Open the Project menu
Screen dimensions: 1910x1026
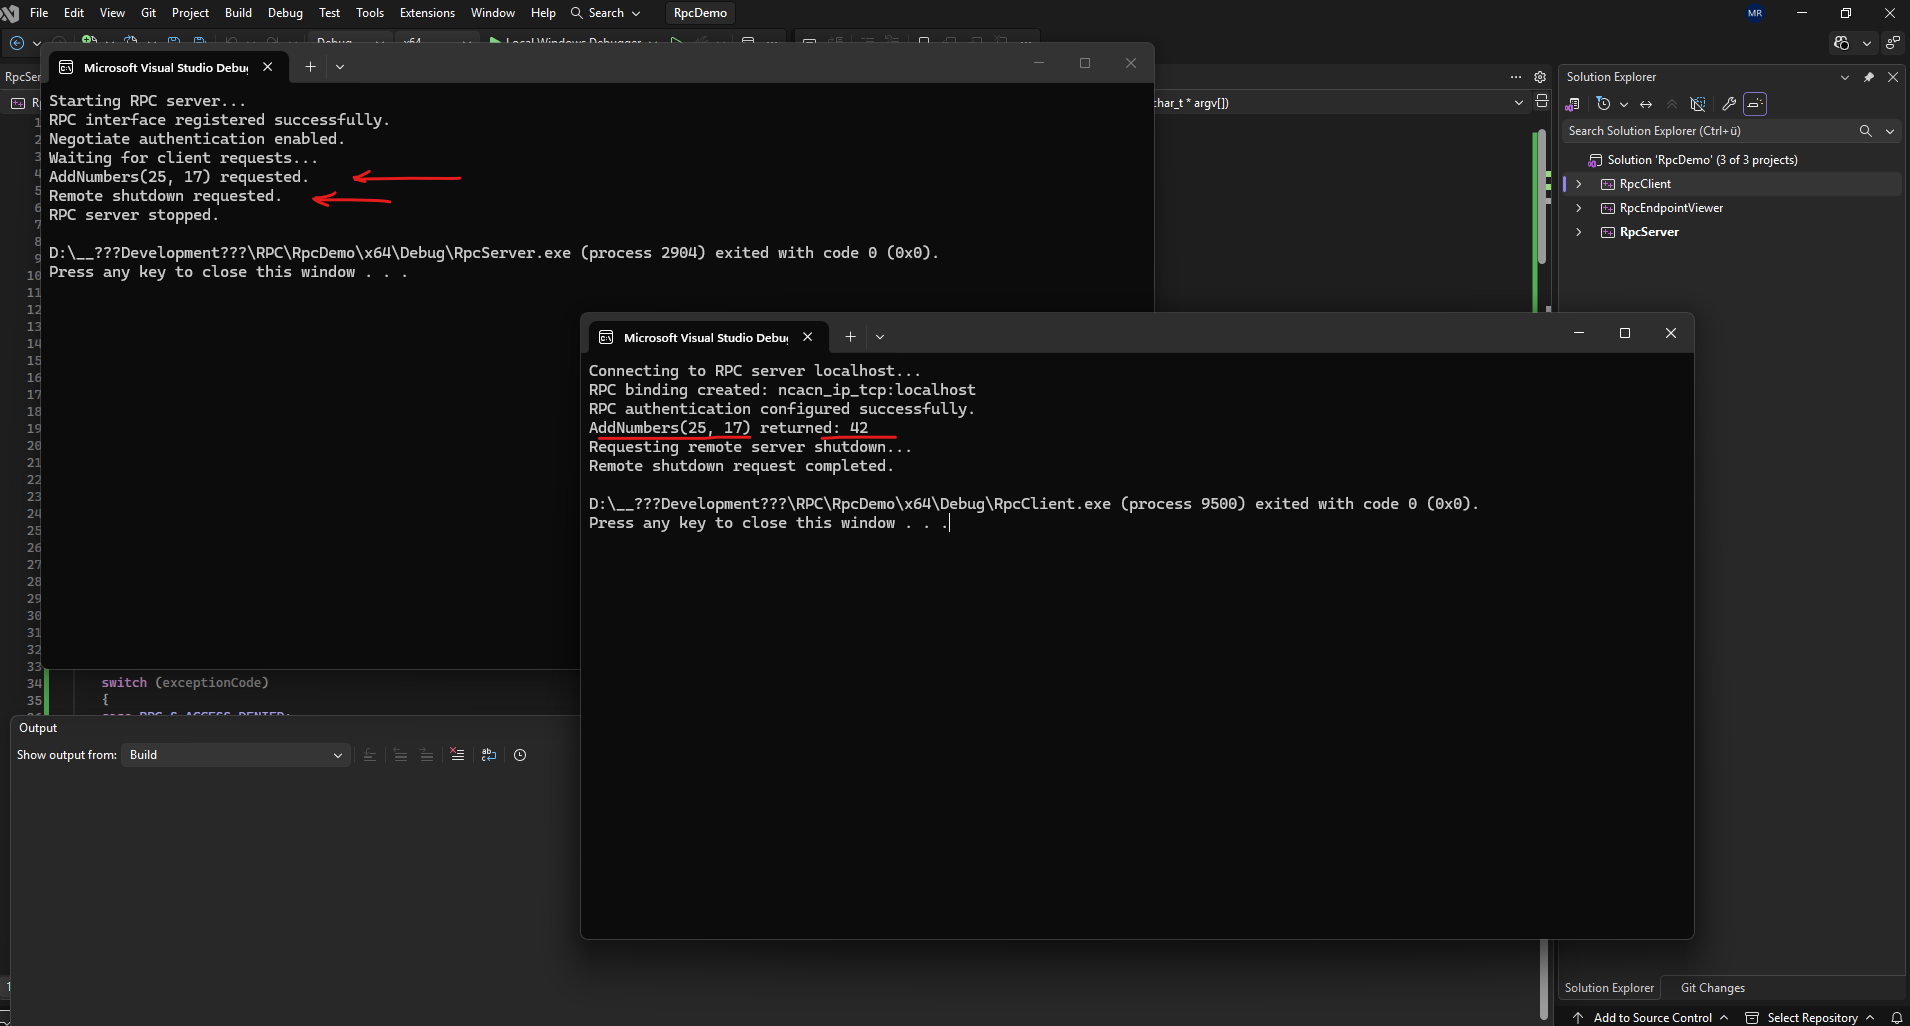190,13
